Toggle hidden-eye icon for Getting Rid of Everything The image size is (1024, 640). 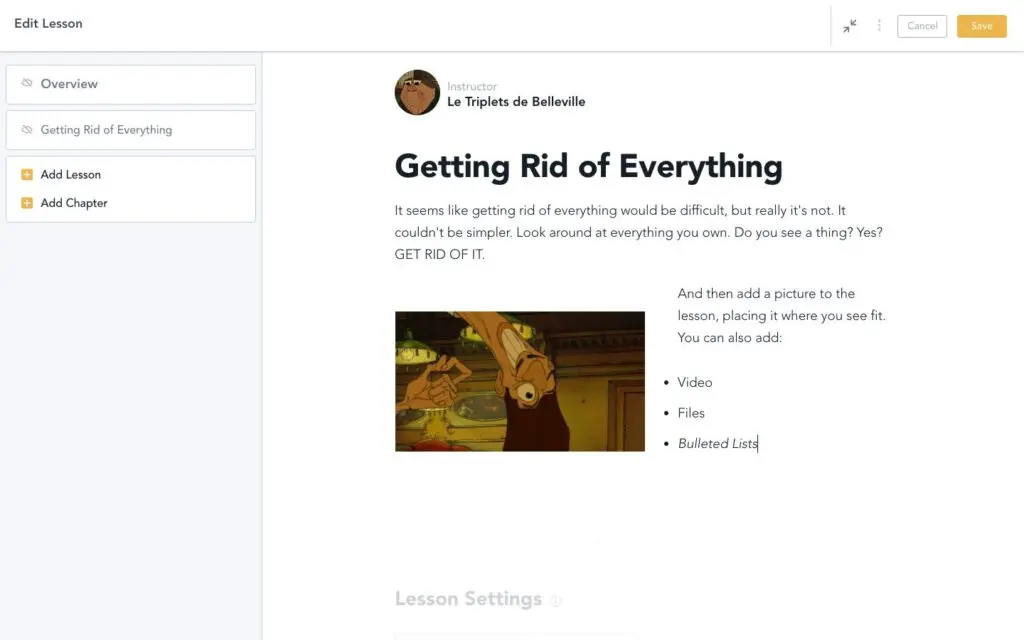point(27,130)
